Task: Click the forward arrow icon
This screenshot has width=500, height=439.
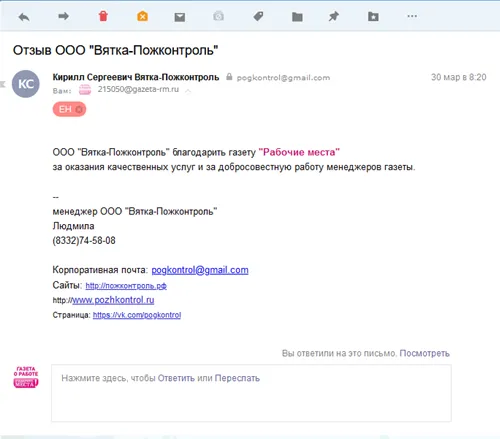Action: [63, 16]
